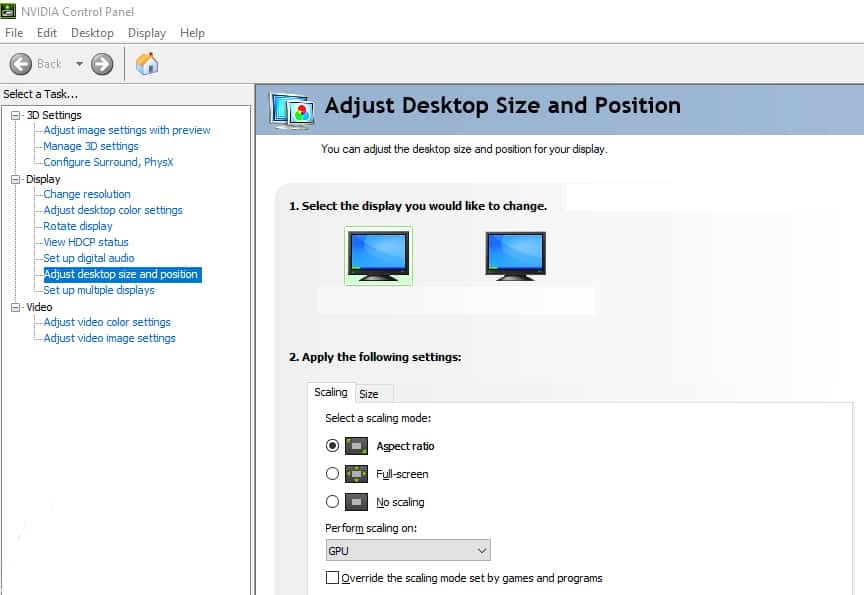Click the 3D Settings tree label

click(54, 115)
